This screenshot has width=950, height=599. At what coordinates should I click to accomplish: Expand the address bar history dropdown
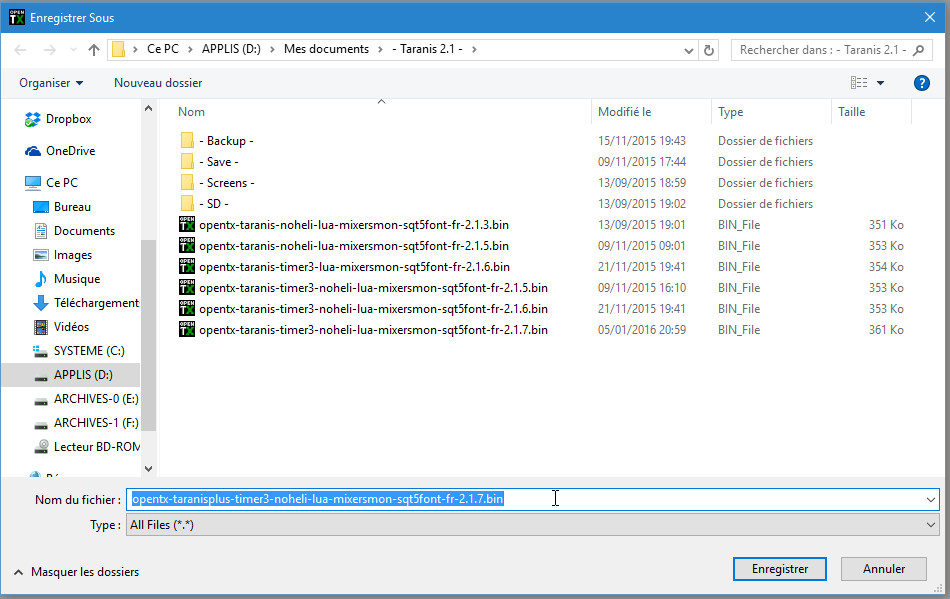[688, 50]
